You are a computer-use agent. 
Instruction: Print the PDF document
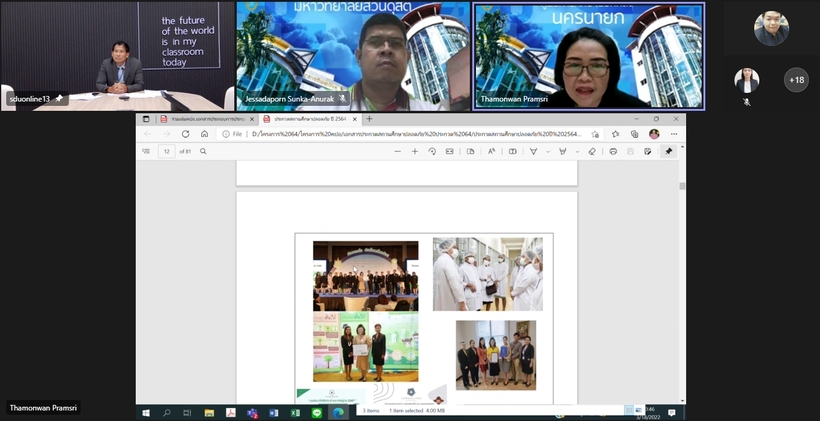tap(613, 151)
